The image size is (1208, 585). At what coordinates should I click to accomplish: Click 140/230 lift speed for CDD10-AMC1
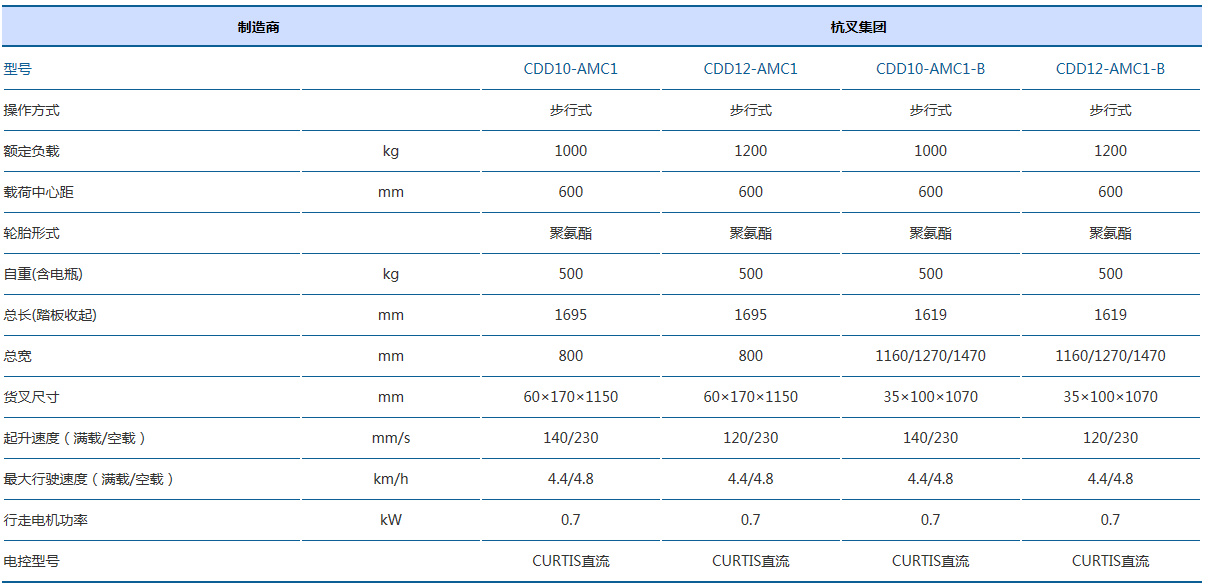[571, 438]
